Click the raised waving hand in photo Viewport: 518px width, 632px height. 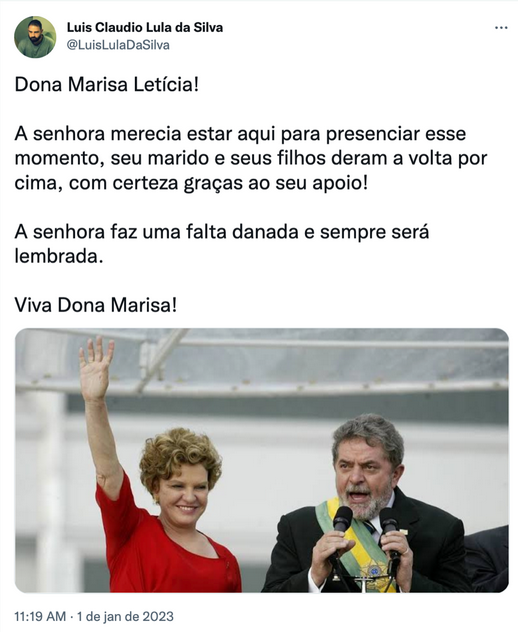click(x=95, y=369)
